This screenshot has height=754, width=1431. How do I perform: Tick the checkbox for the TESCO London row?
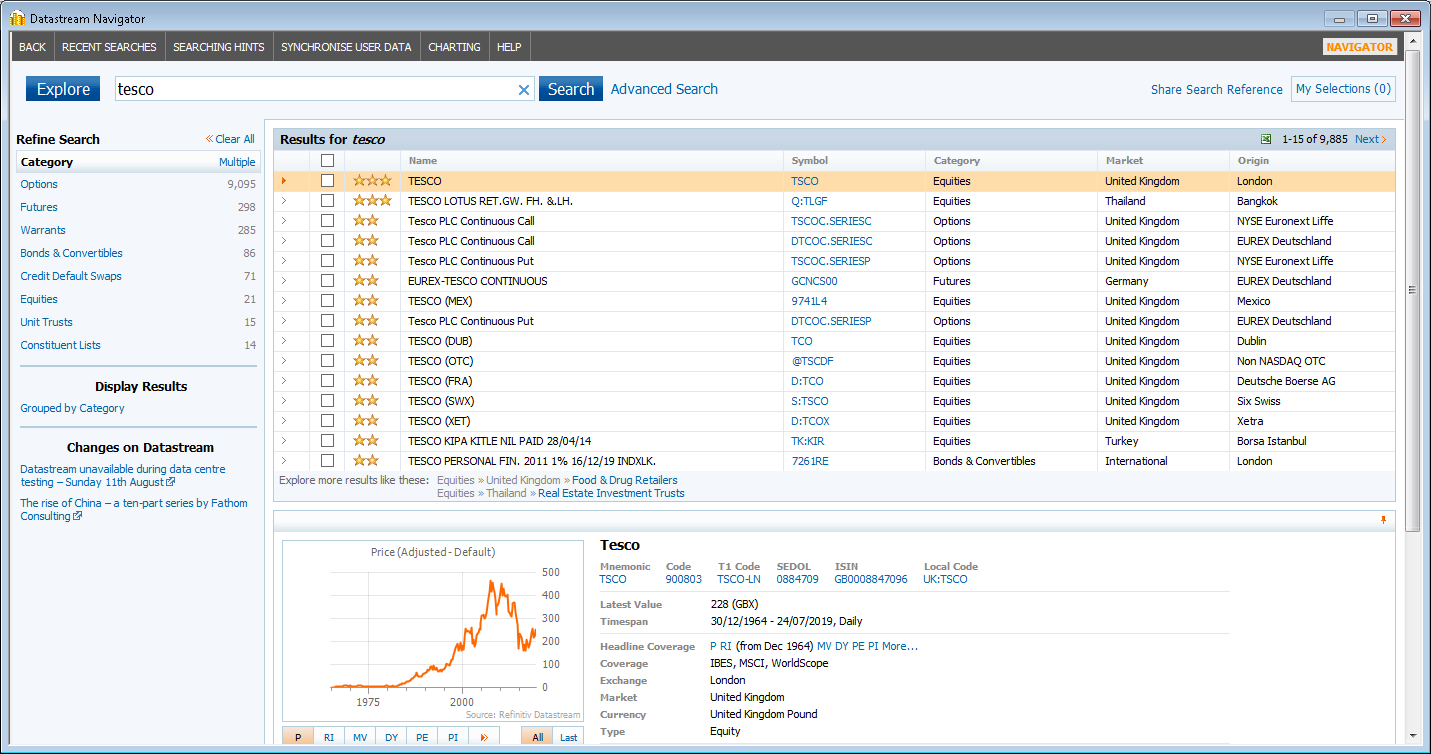327,181
